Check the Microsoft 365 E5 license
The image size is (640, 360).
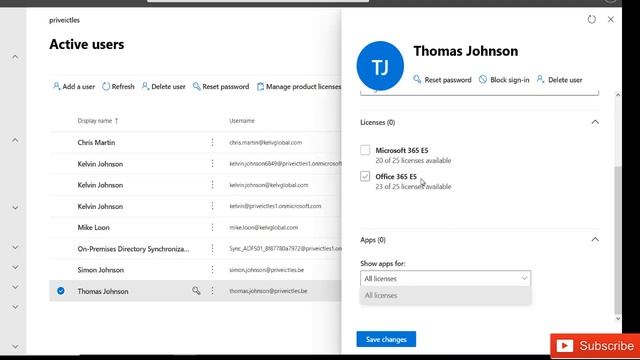365,150
